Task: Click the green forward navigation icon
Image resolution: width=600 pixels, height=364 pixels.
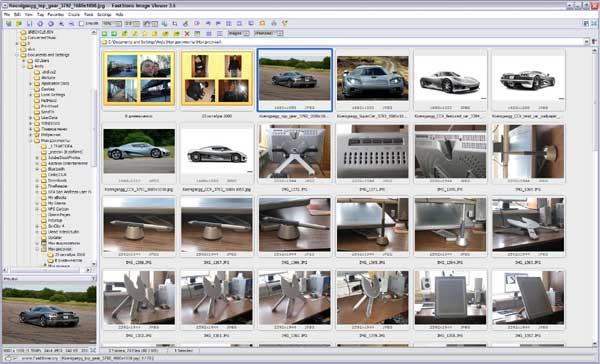Action: pos(114,34)
